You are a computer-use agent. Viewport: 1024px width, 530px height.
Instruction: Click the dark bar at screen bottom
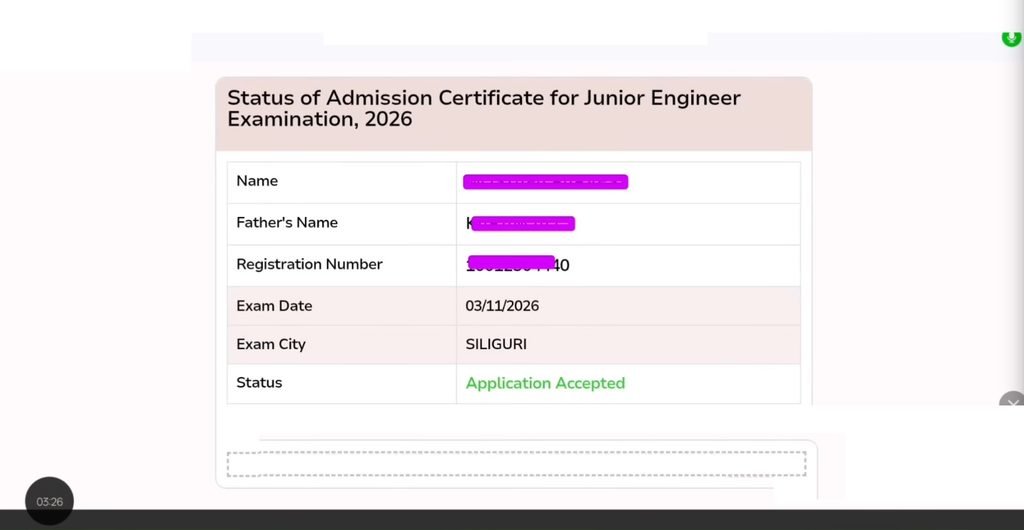click(512, 520)
